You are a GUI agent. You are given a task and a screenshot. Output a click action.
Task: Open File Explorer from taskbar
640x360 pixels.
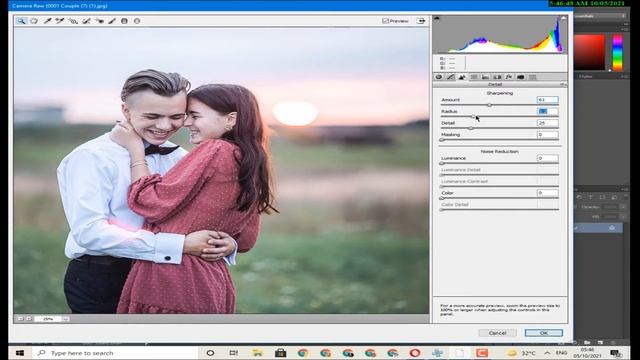(x=257, y=353)
